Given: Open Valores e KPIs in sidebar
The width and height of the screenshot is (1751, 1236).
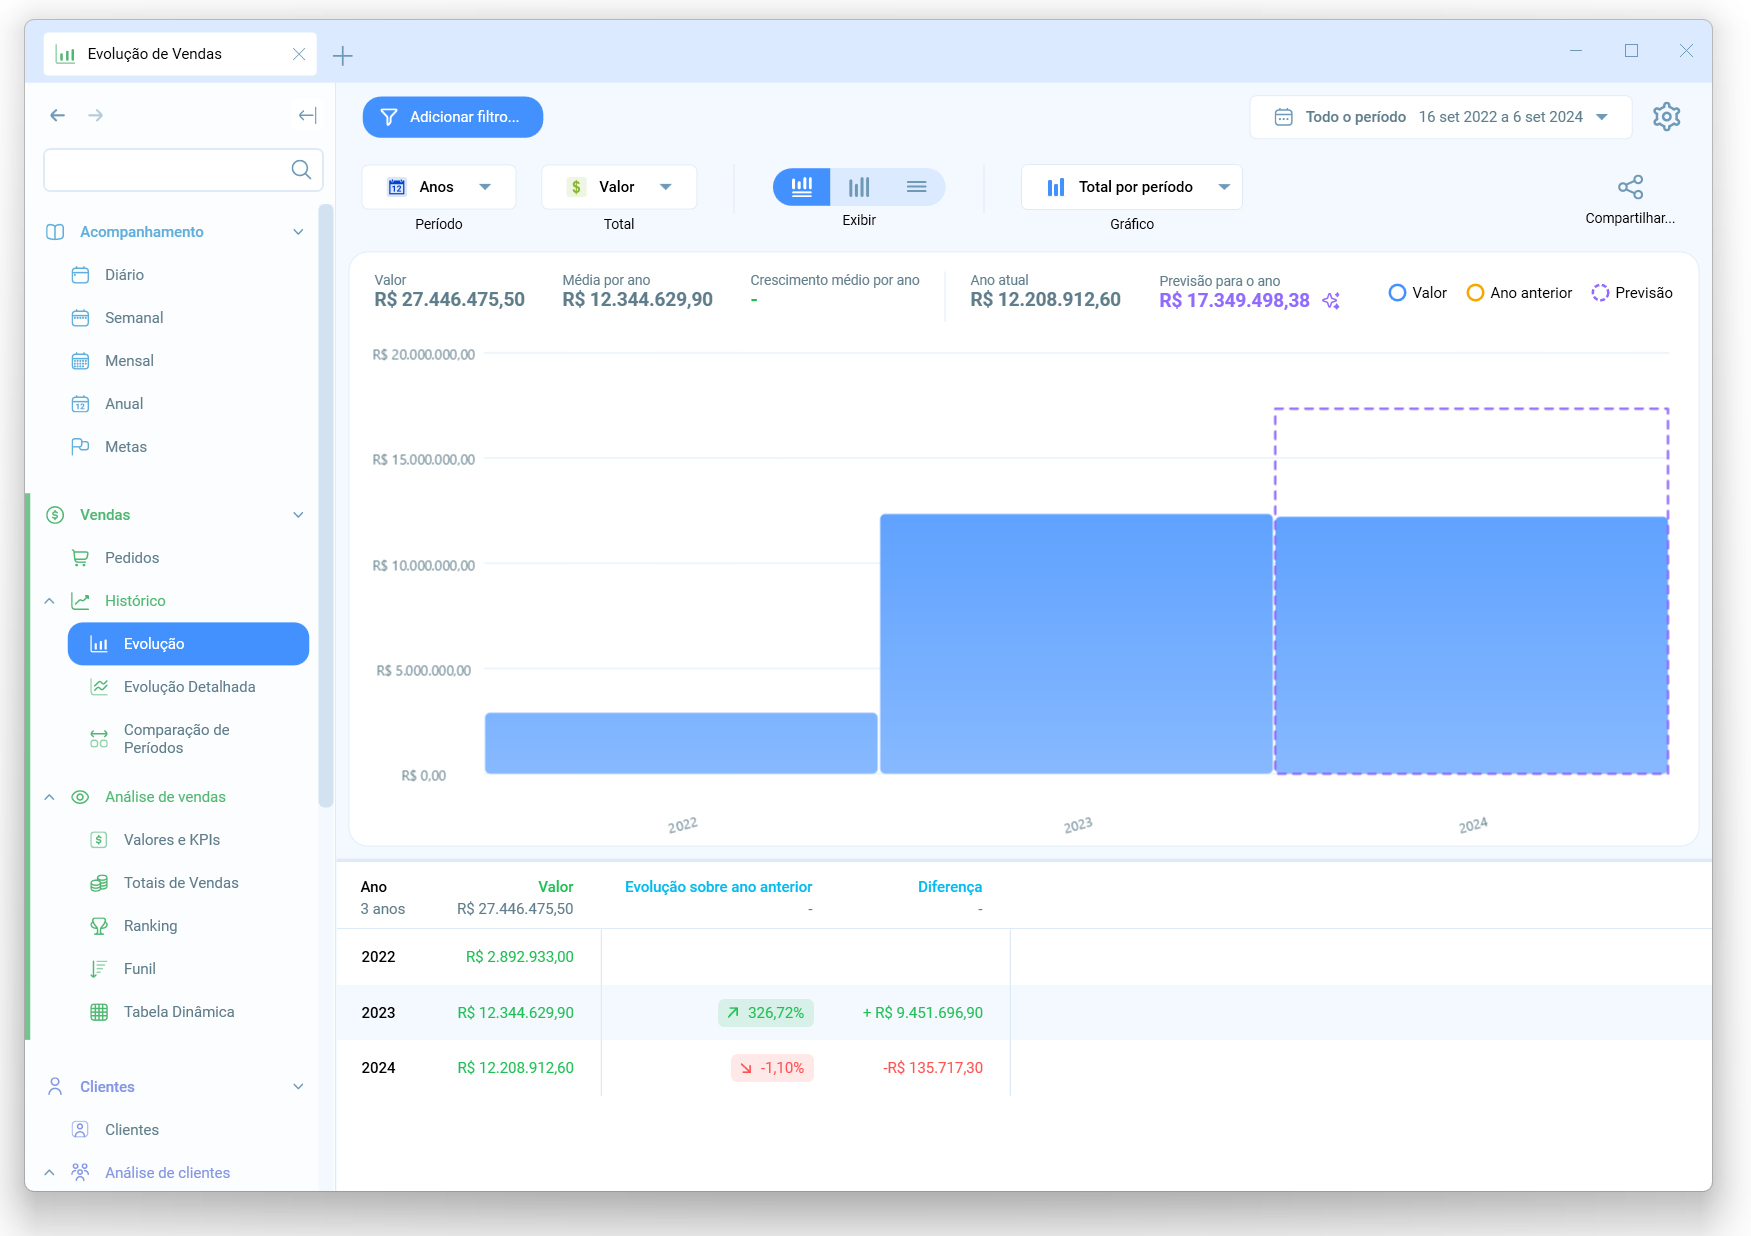Looking at the screenshot, I should pyautogui.click(x=172, y=840).
